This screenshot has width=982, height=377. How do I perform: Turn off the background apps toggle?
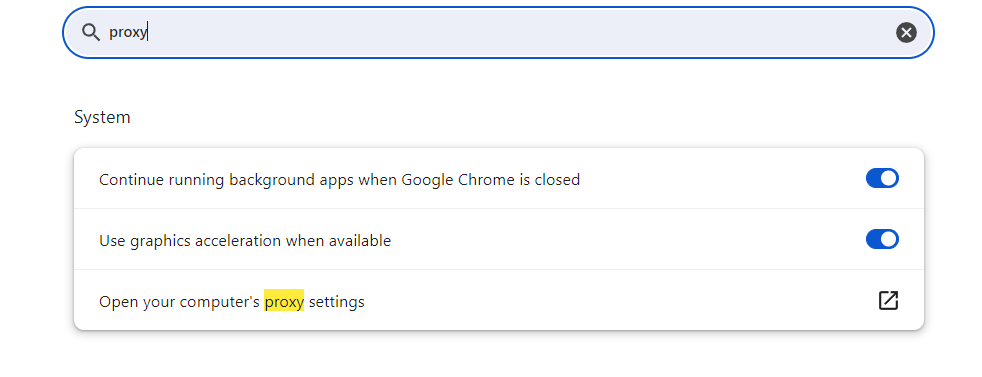[x=882, y=178]
